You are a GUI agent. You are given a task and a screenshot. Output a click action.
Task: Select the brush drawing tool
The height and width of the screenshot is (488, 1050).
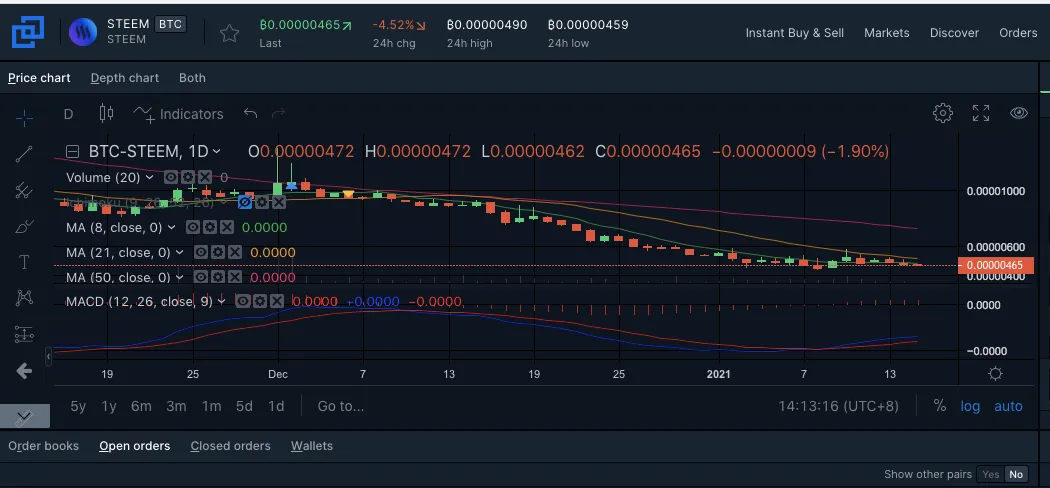(24, 226)
